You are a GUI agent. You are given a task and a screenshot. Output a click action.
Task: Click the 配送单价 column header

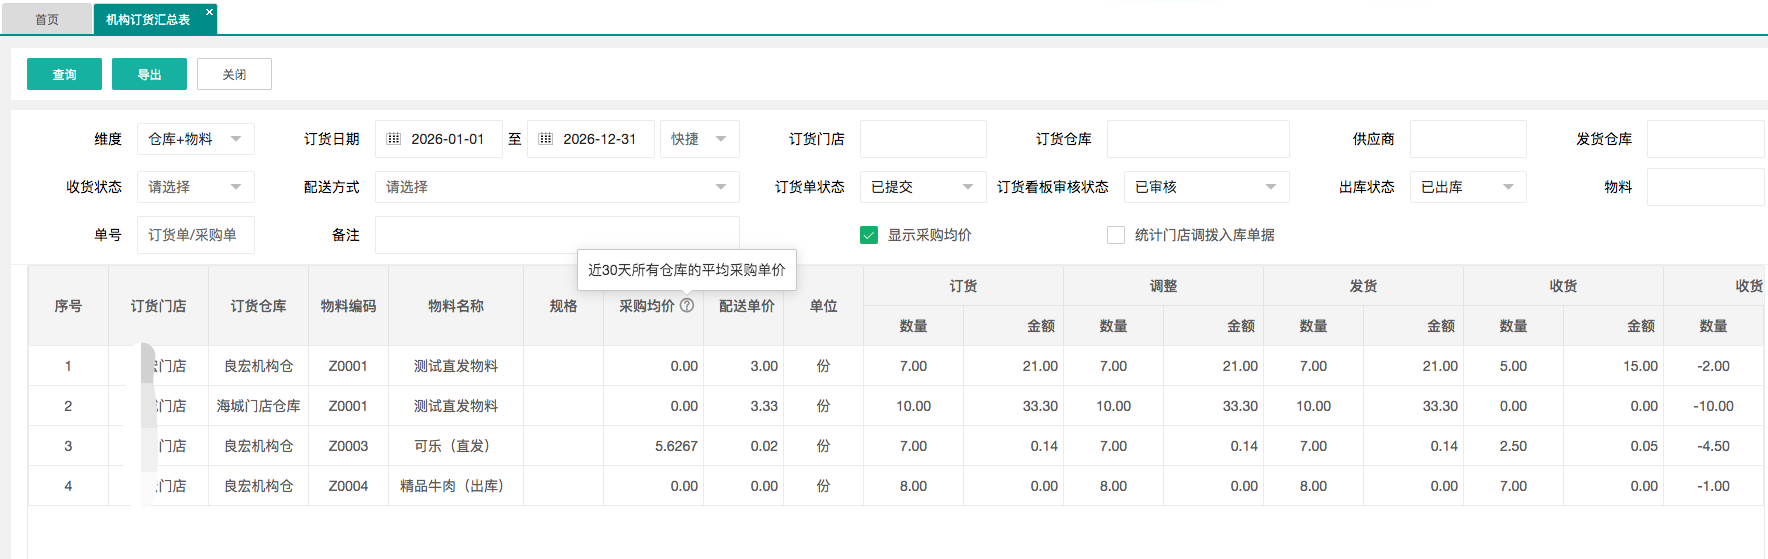[x=747, y=306]
